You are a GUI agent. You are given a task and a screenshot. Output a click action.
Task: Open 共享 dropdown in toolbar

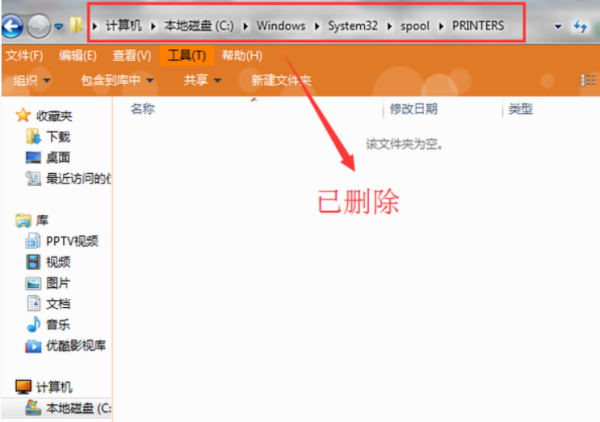pos(202,80)
